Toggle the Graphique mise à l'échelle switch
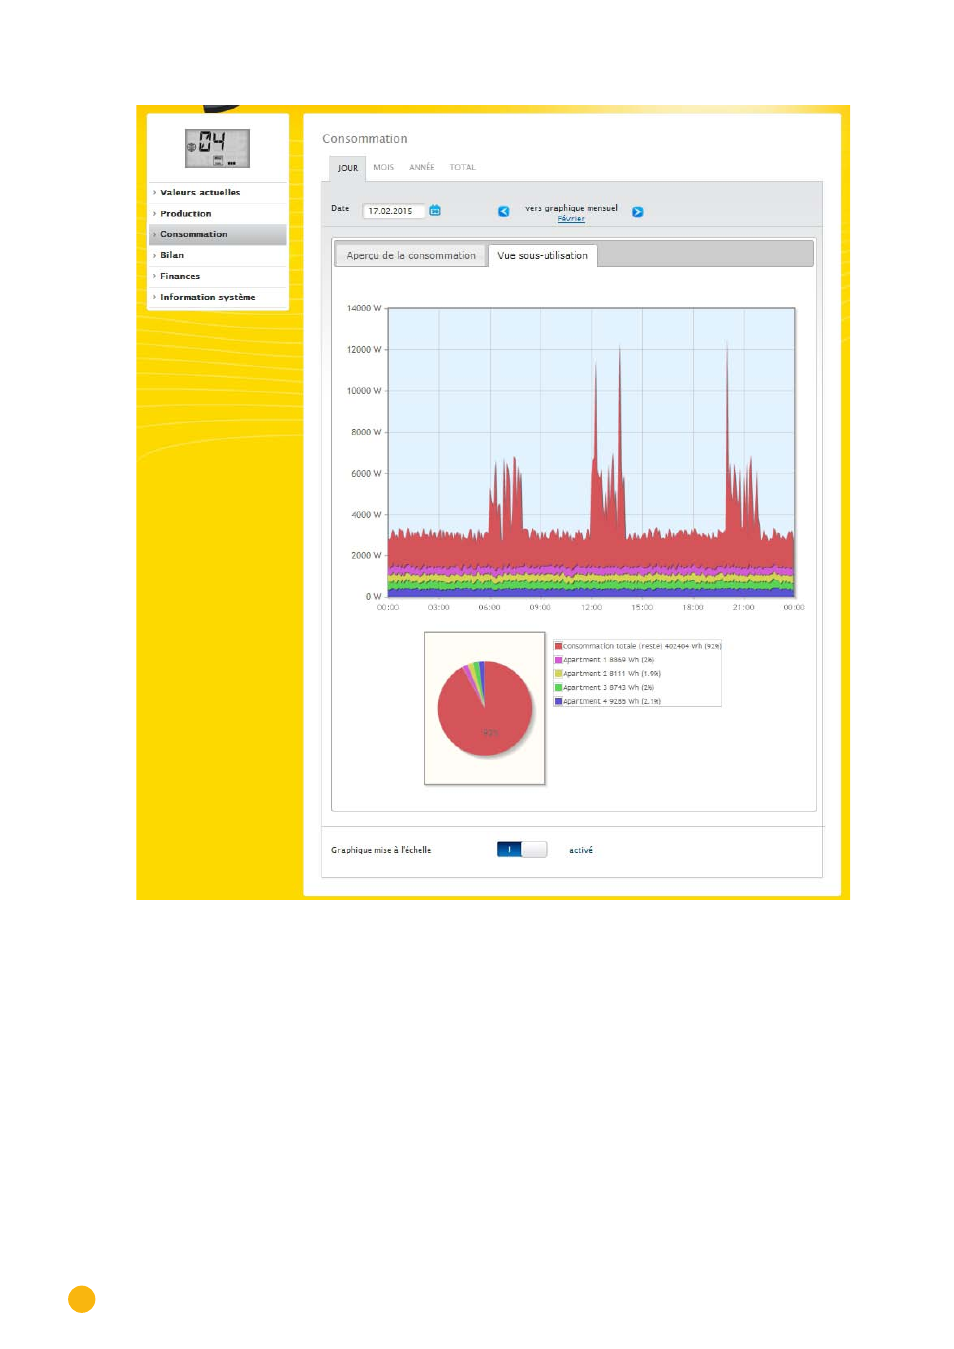 [x=522, y=849]
